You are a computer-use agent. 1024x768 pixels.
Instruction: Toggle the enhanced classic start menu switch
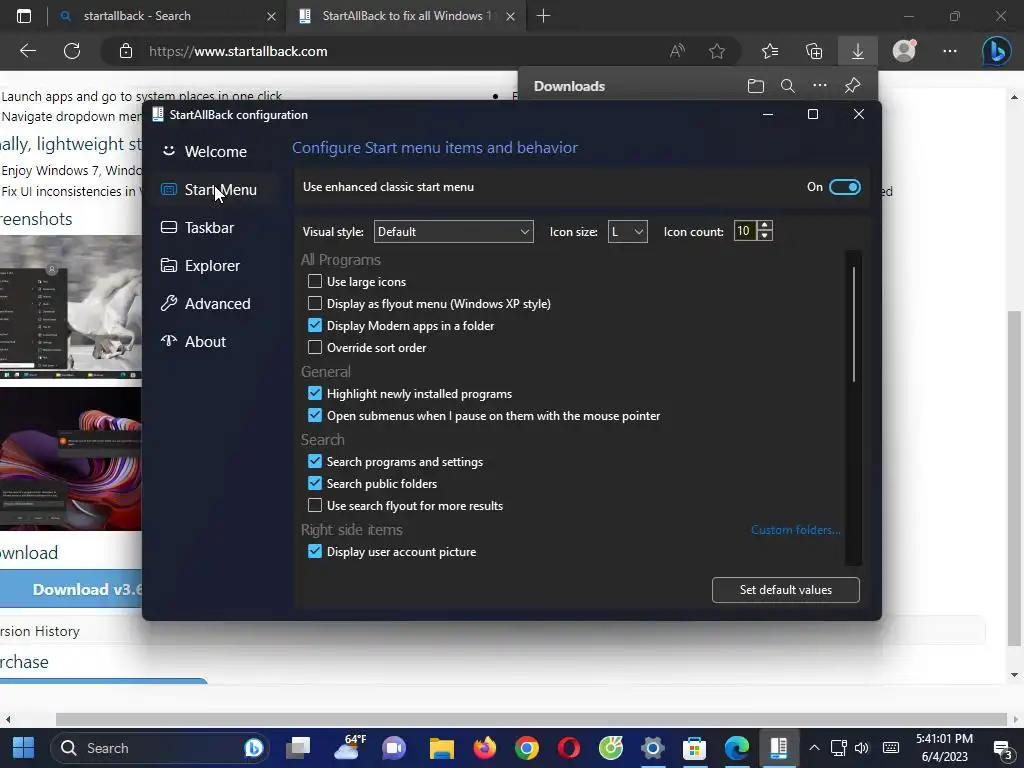[844, 187]
